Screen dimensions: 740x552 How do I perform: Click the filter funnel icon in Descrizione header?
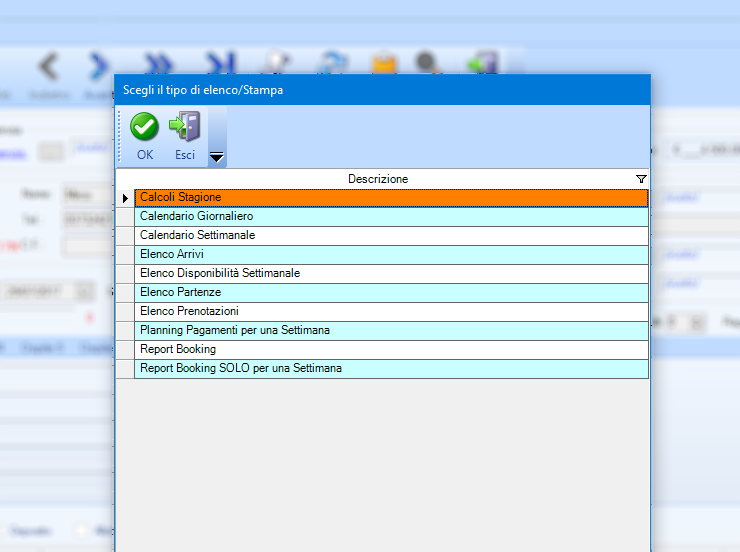[641, 179]
